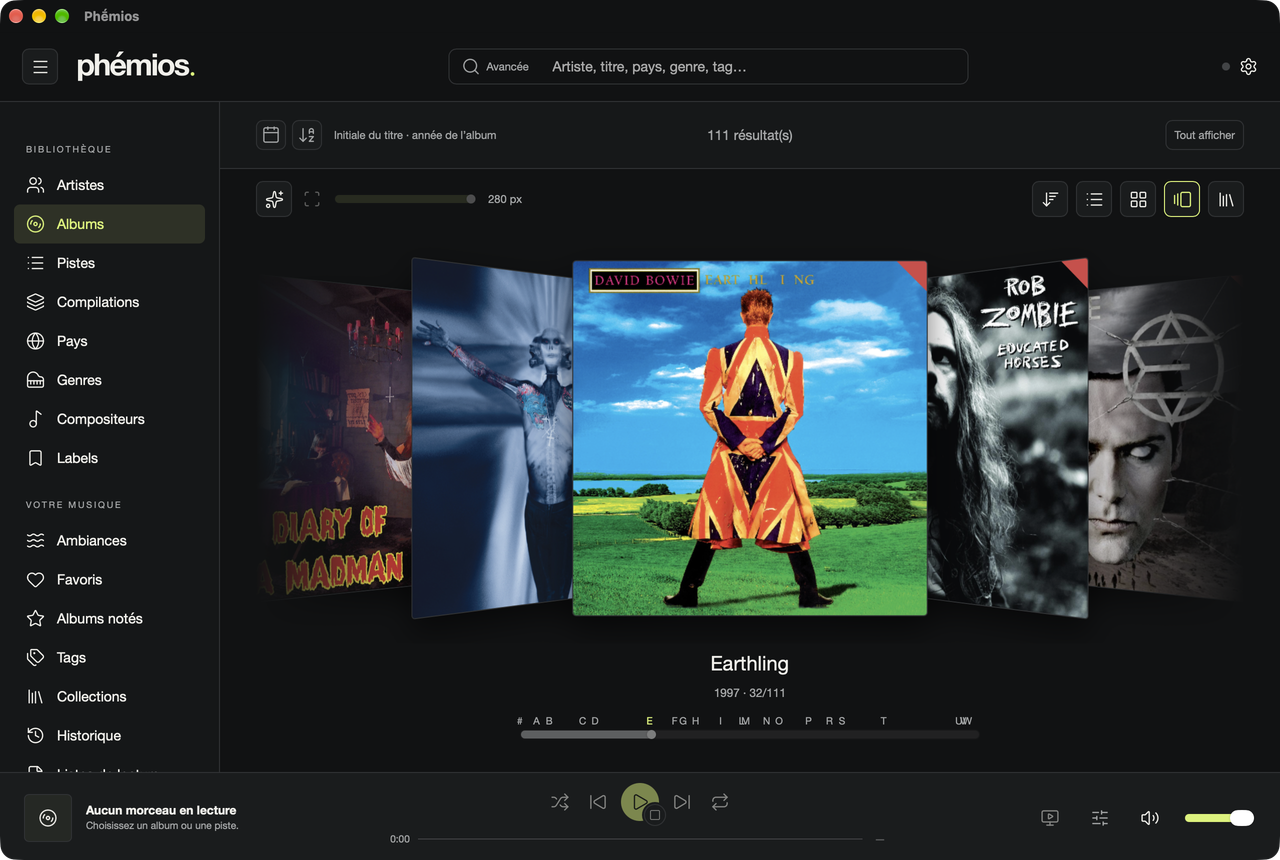Select the cover flow view
The image size is (1280, 860).
(x=1182, y=199)
